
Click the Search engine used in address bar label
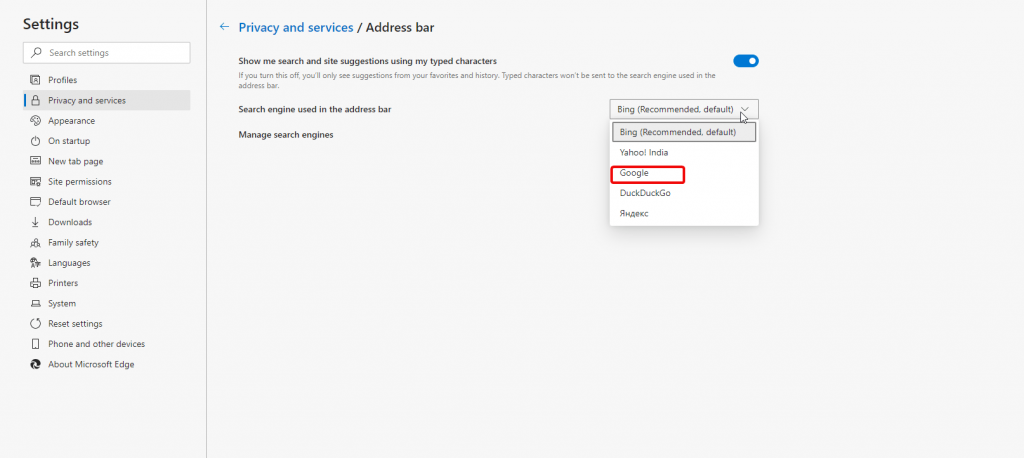(x=315, y=109)
